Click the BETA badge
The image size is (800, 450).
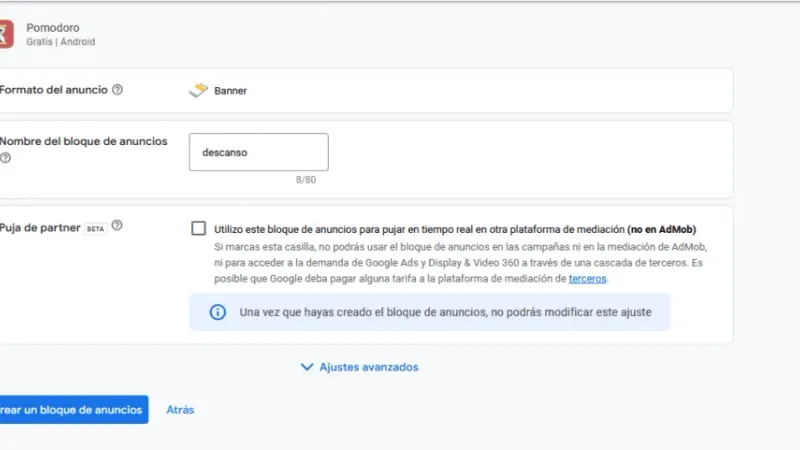pyautogui.click(x=95, y=227)
